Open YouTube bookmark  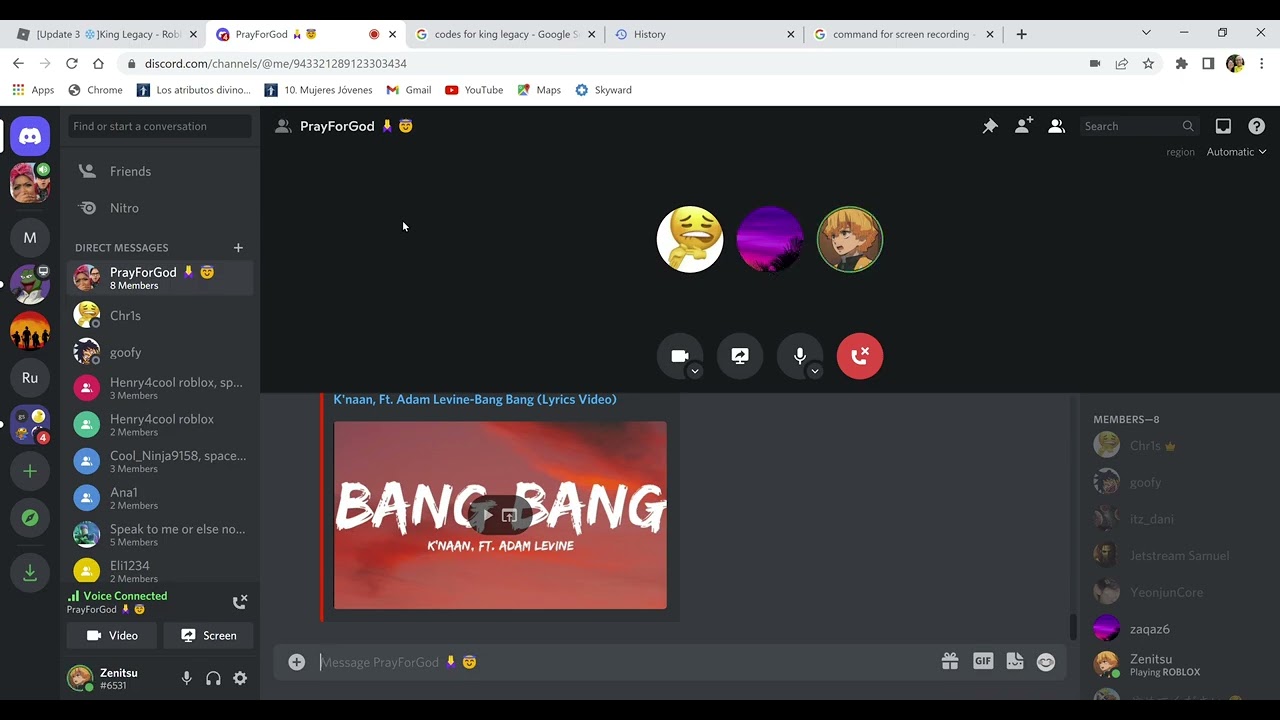(x=474, y=90)
